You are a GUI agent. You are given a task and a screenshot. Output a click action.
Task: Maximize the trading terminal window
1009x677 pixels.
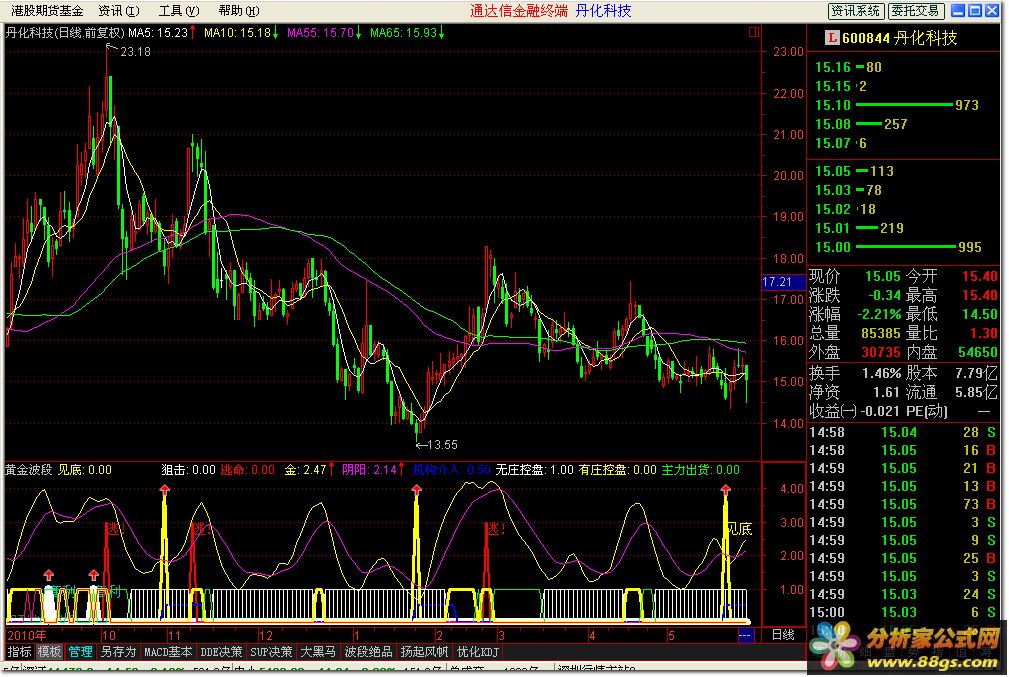[x=975, y=11]
